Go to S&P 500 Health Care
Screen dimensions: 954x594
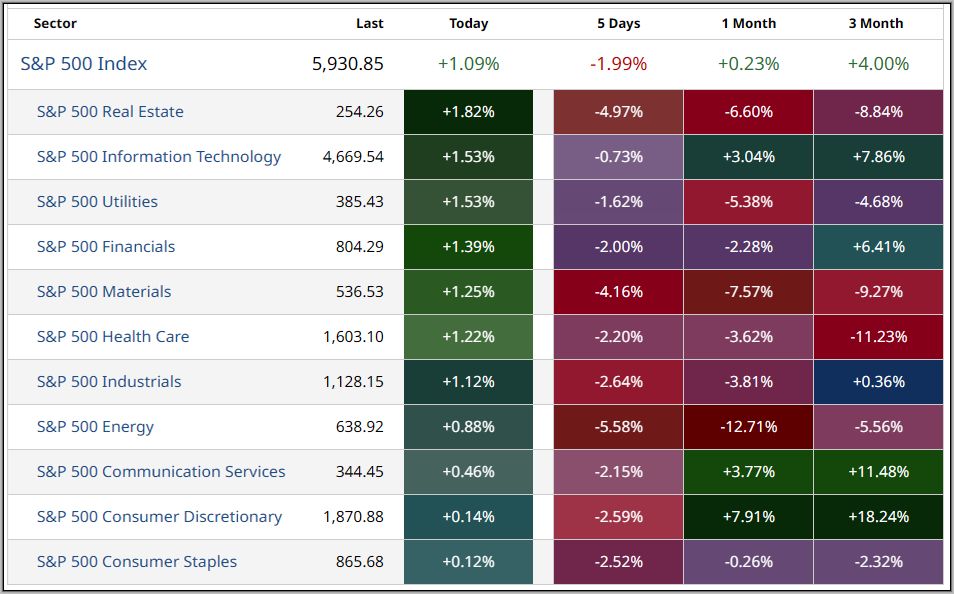pyautogui.click(x=113, y=337)
